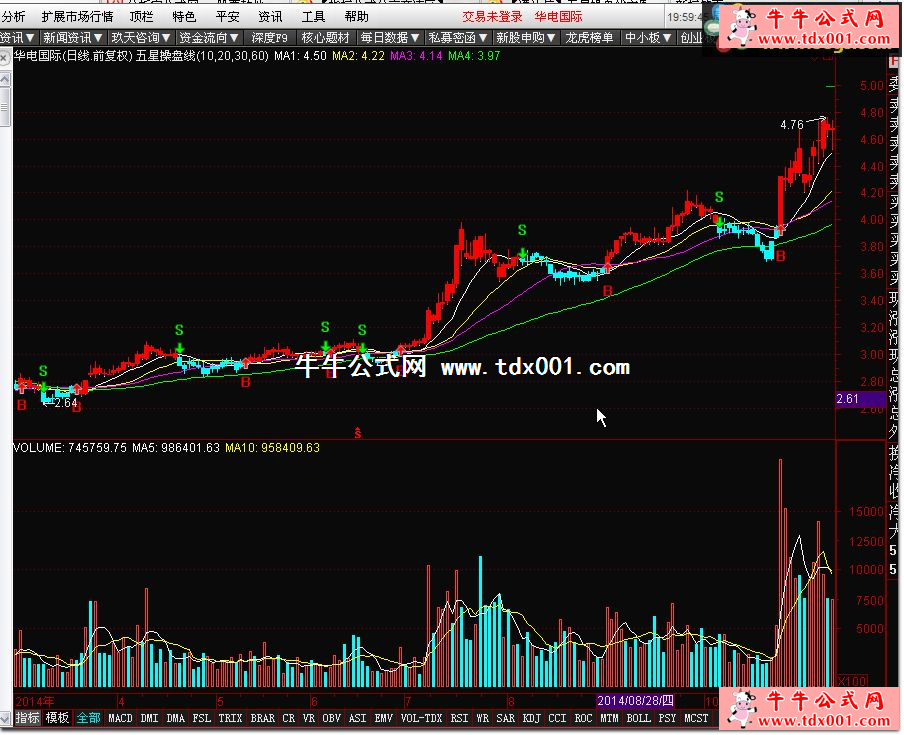The height and width of the screenshot is (735, 904).
Task: Toggle the 模板 template mode tab
Action: (57, 718)
